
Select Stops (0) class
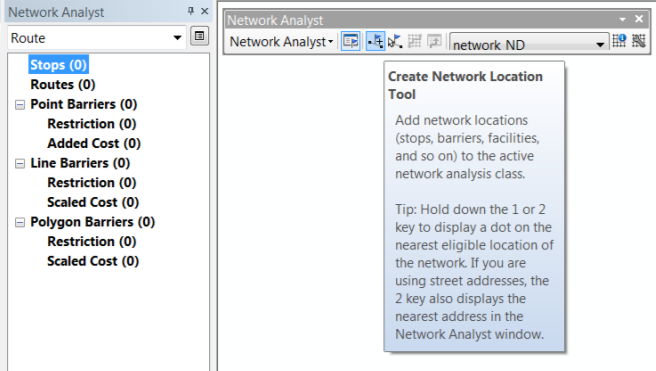click(x=59, y=65)
